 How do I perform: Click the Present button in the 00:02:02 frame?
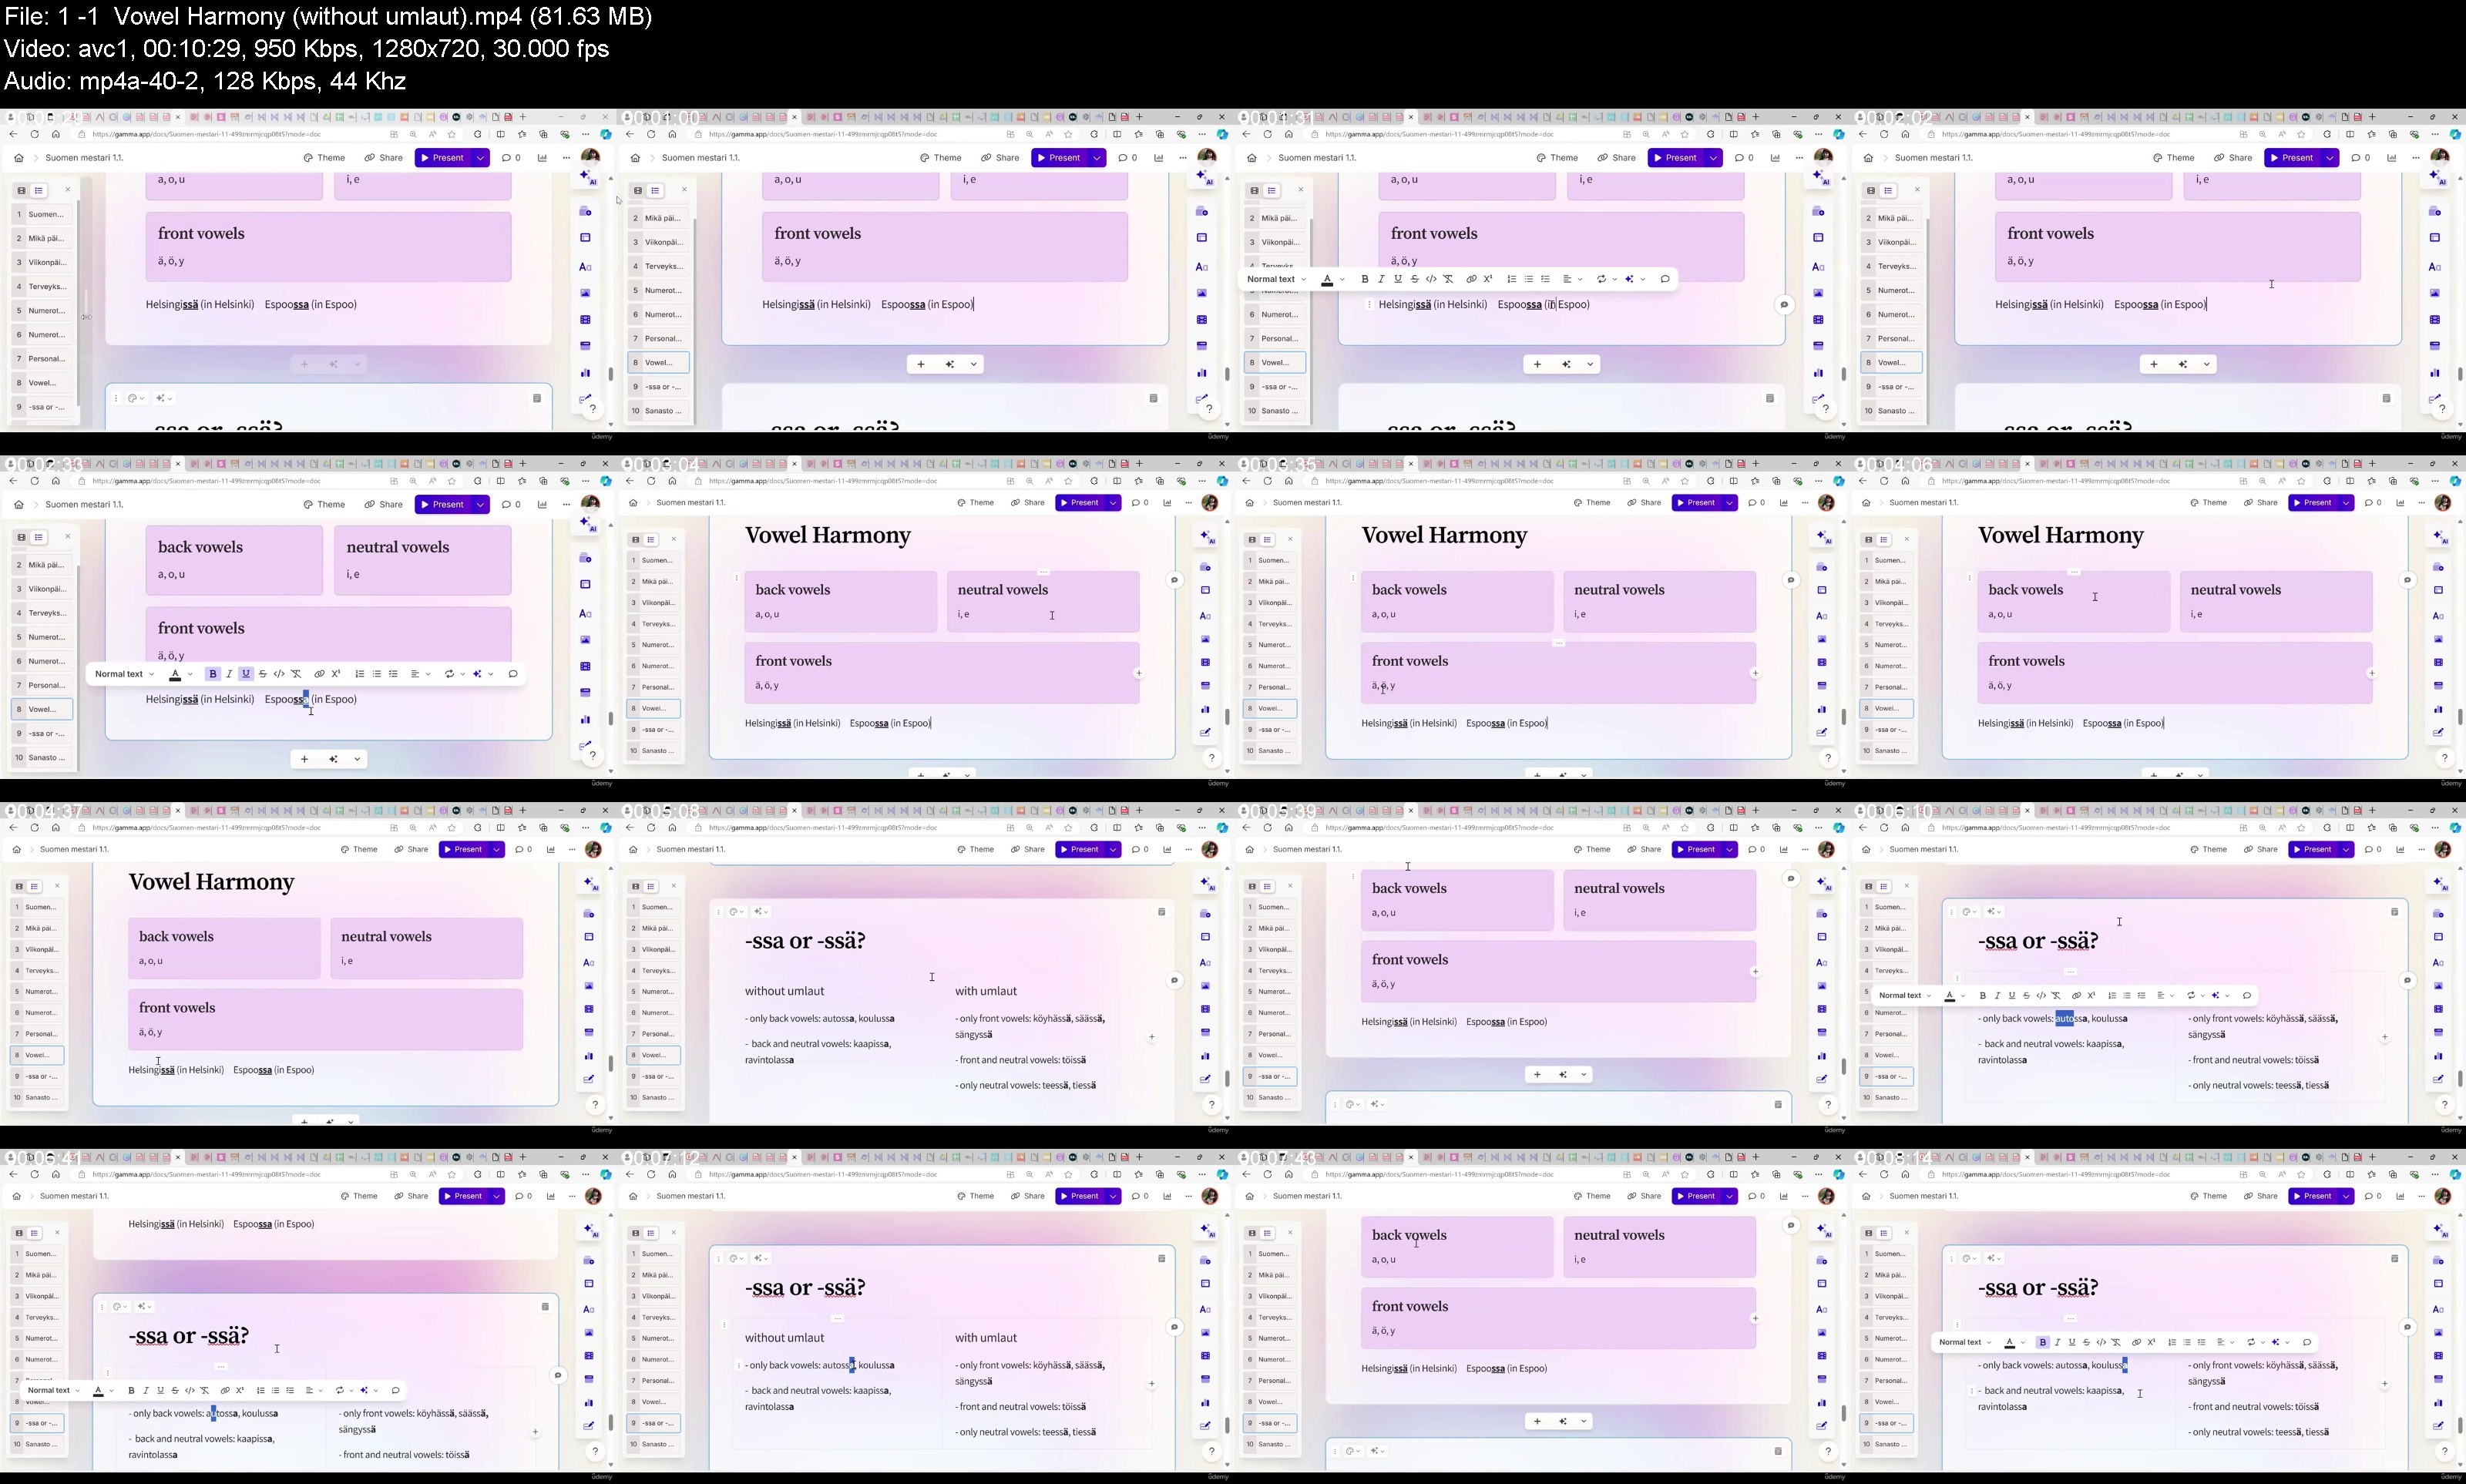pos(2292,158)
